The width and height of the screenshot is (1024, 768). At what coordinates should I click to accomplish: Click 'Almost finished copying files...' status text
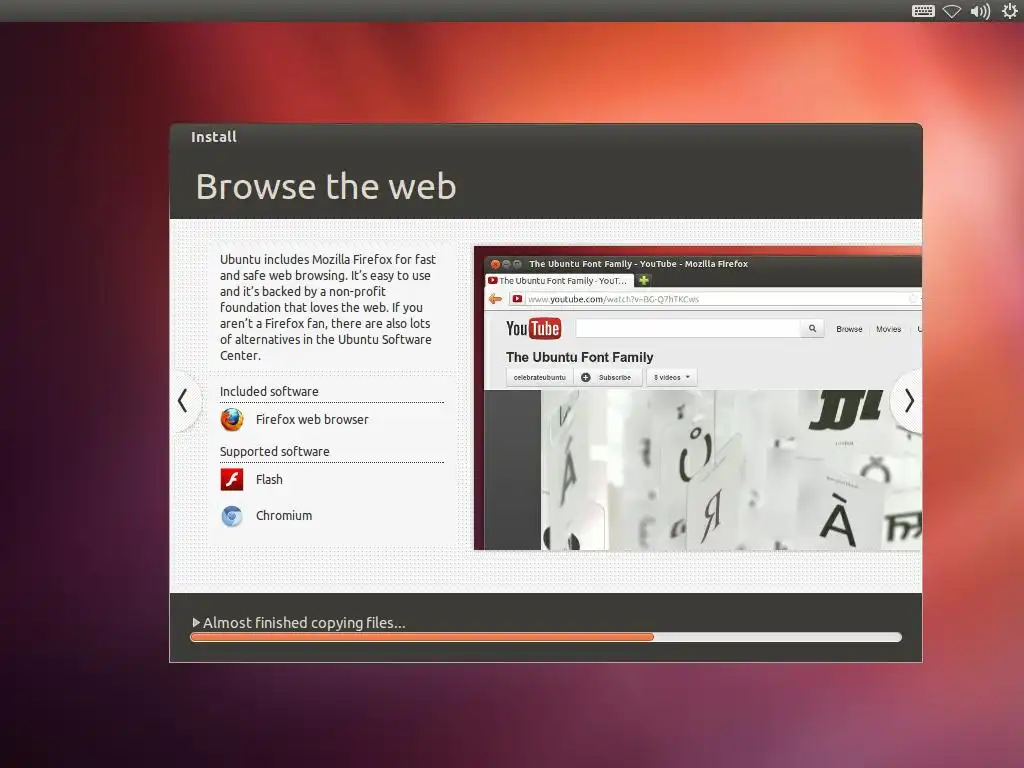pyautogui.click(x=304, y=622)
